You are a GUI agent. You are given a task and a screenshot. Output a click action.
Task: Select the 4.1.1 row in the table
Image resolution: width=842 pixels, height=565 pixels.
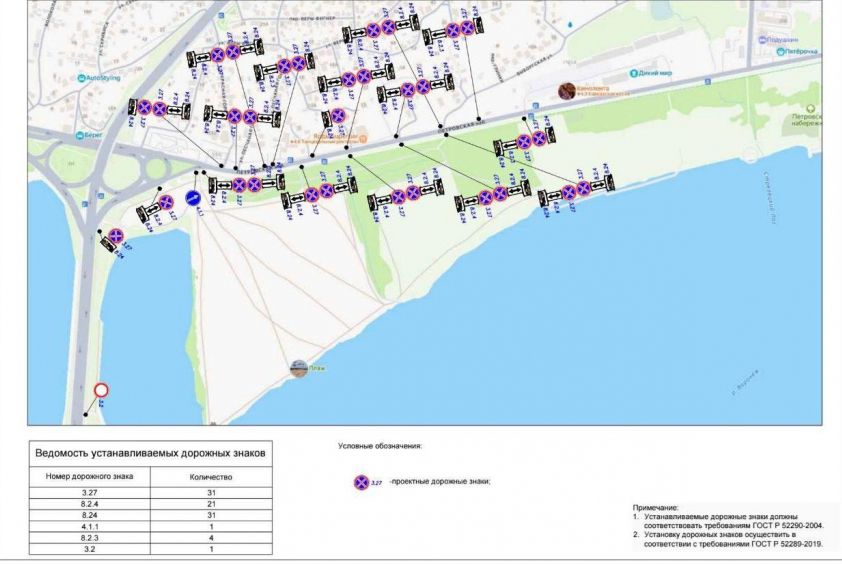pyautogui.click(x=150, y=526)
